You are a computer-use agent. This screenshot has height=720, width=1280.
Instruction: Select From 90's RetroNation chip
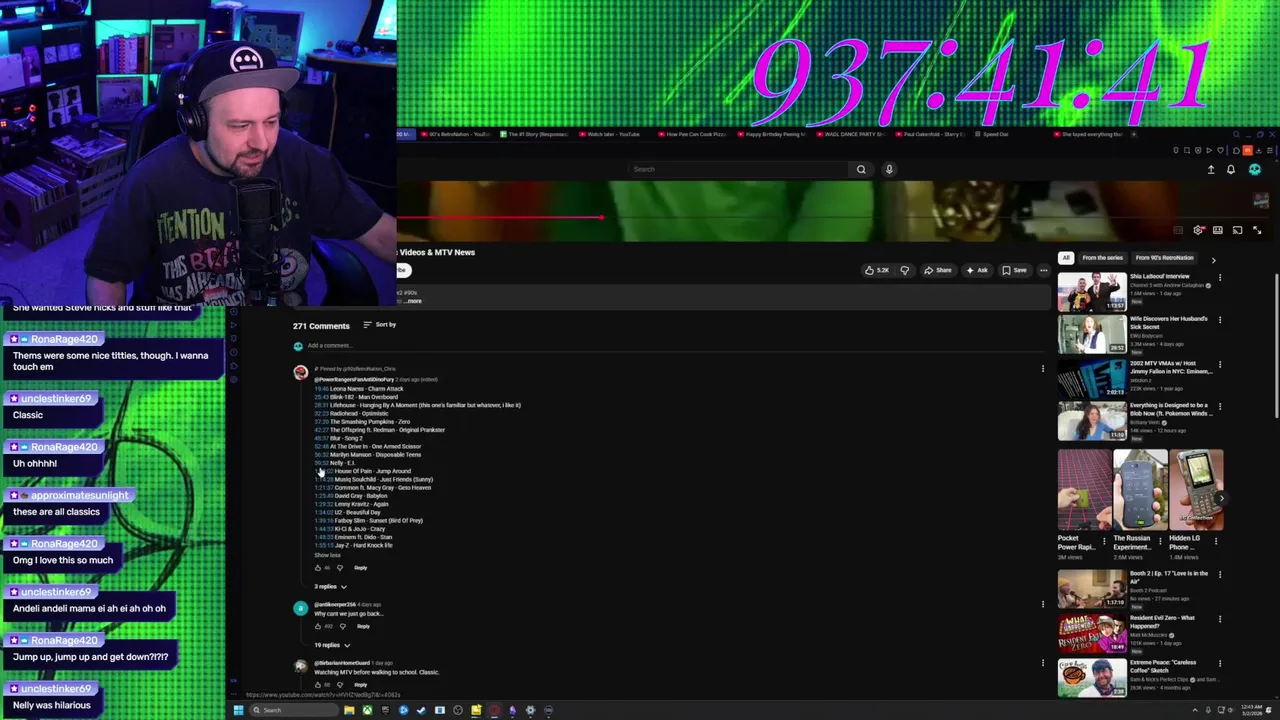1164,258
